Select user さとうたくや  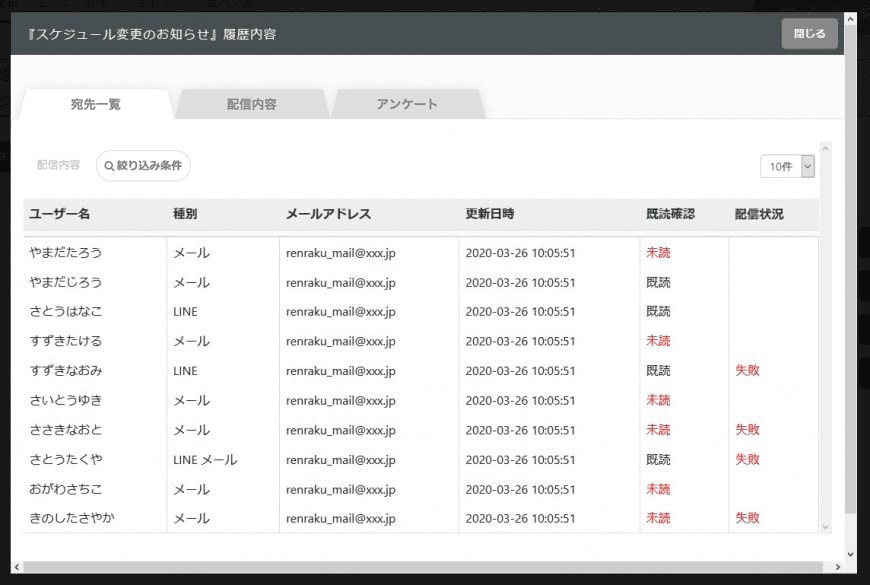[x=65, y=460]
